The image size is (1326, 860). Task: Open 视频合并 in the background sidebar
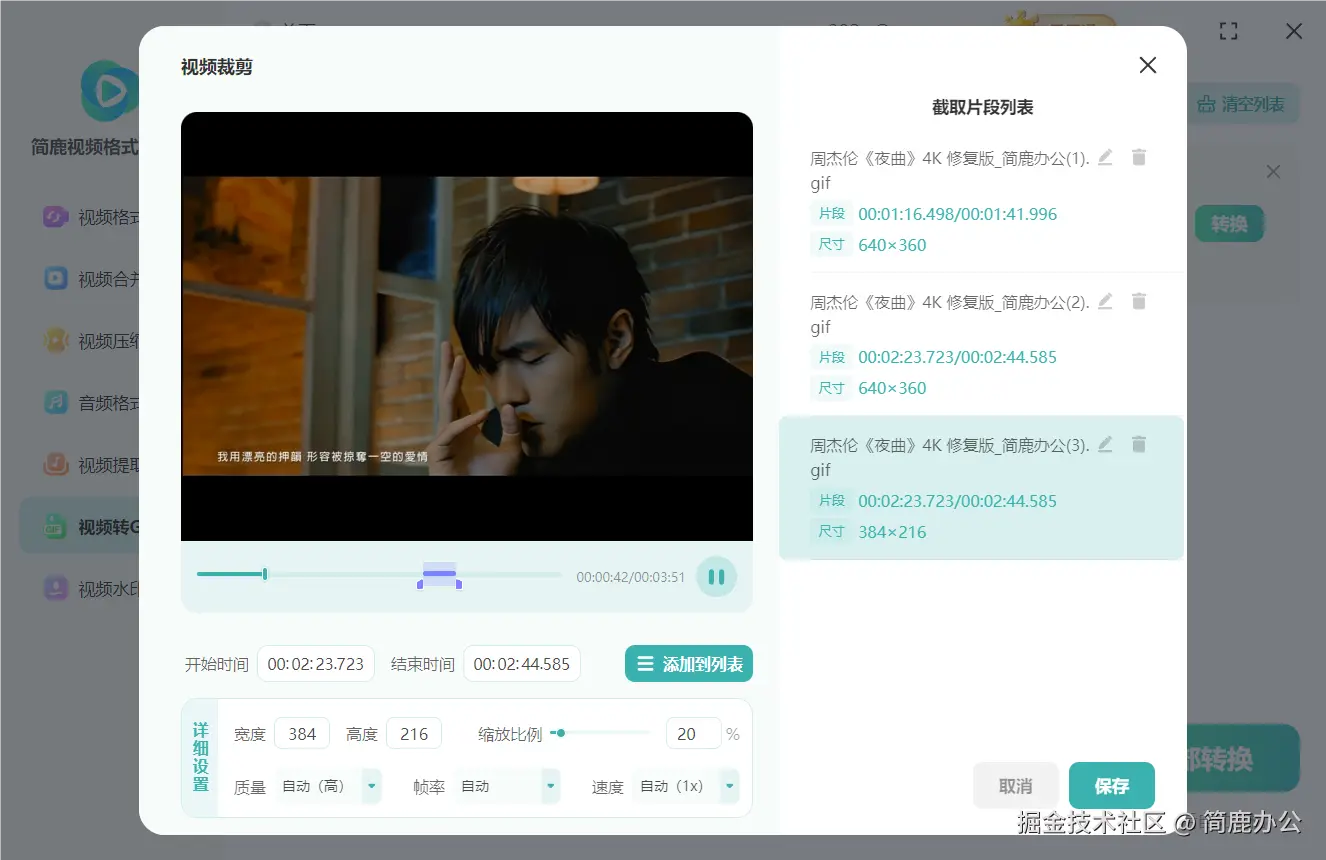tap(90, 279)
